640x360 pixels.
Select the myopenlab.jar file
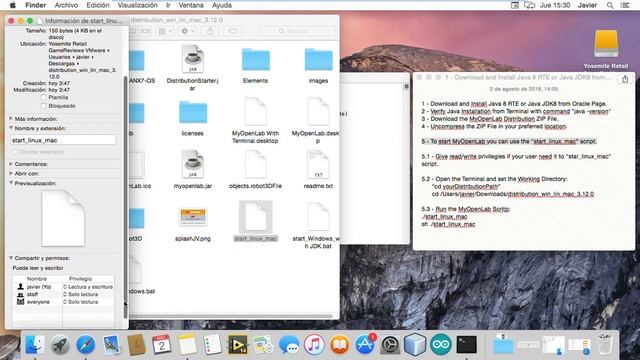(193, 164)
